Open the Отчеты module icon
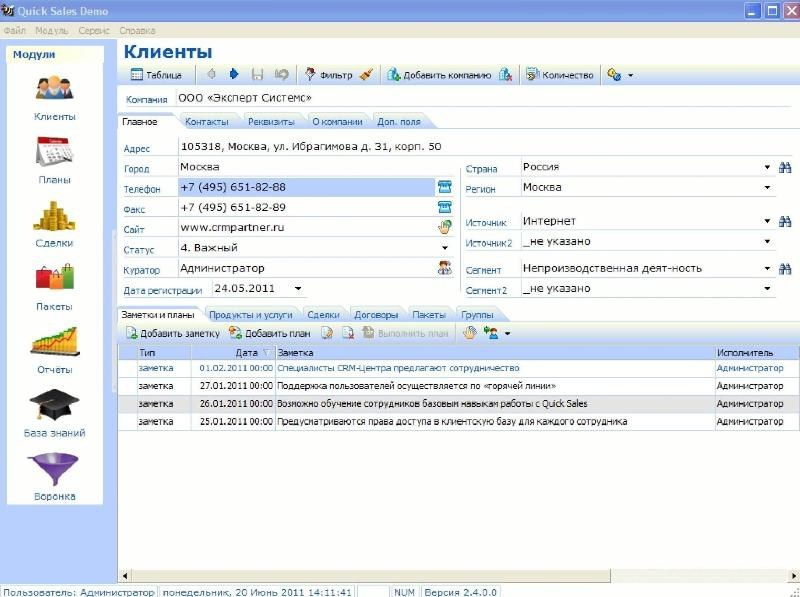Viewport: 800px width, 597px height. point(53,345)
